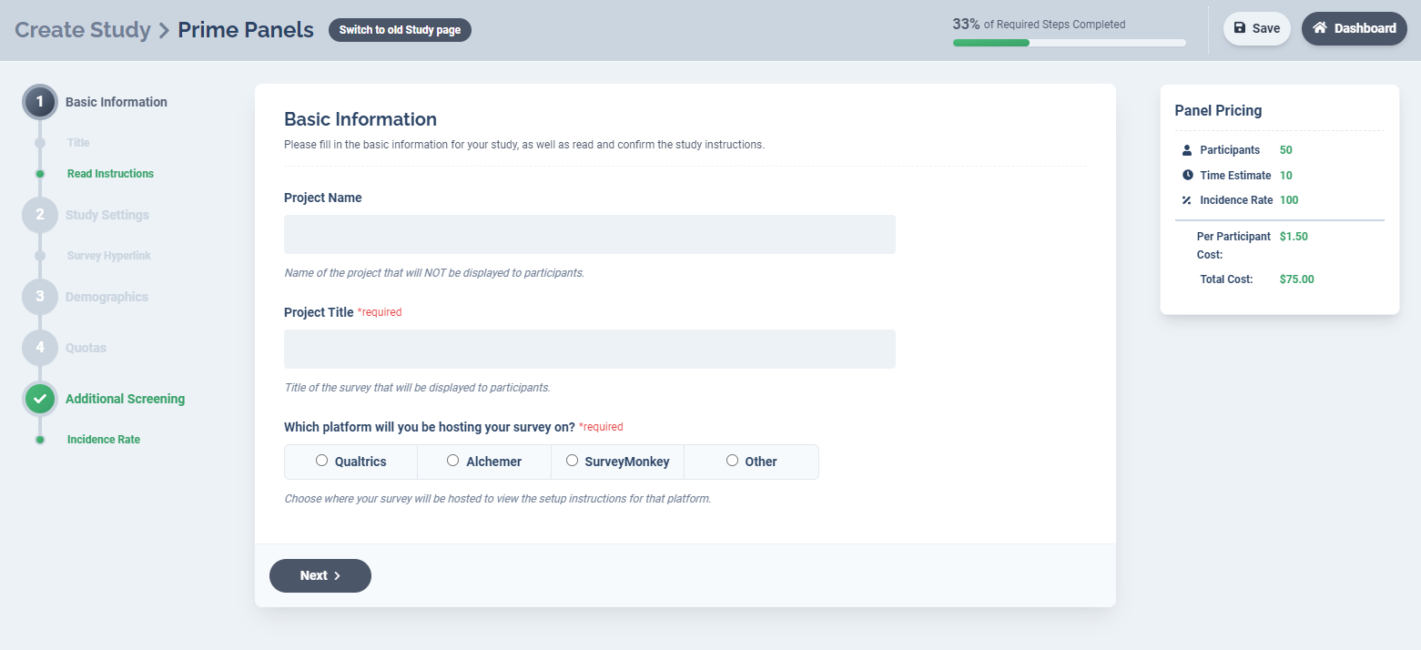1421x650 pixels.
Task: Click the save disk icon in the Save button
Action: (1240, 28)
